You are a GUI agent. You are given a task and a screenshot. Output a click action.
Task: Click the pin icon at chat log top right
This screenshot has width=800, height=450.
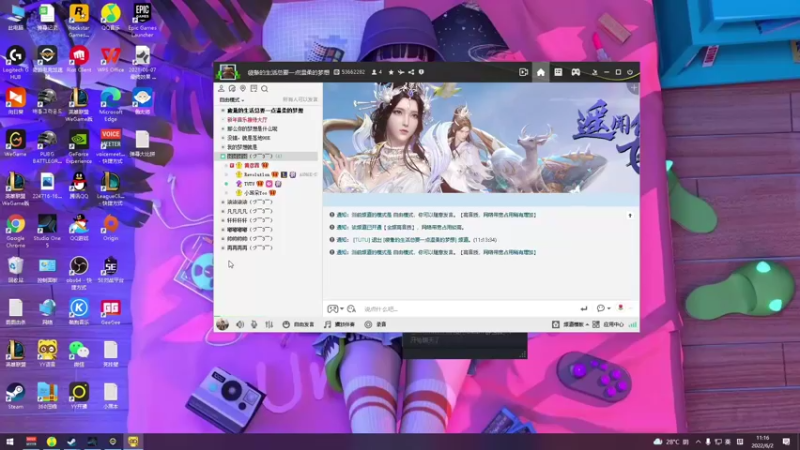coord(630,216)
